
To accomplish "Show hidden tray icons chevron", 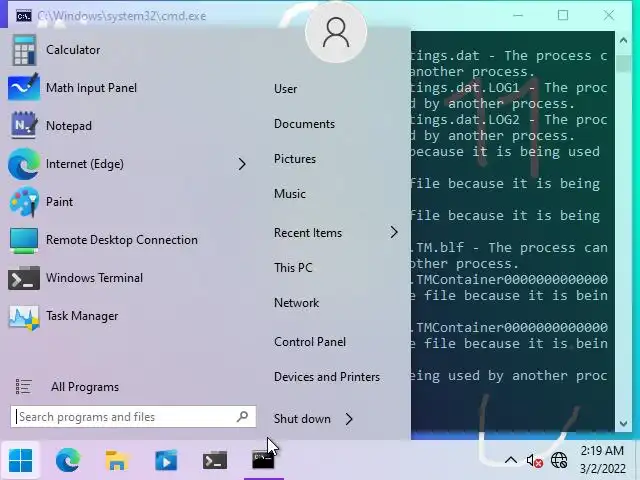I will pyautogui.click(x=511, y=461).
